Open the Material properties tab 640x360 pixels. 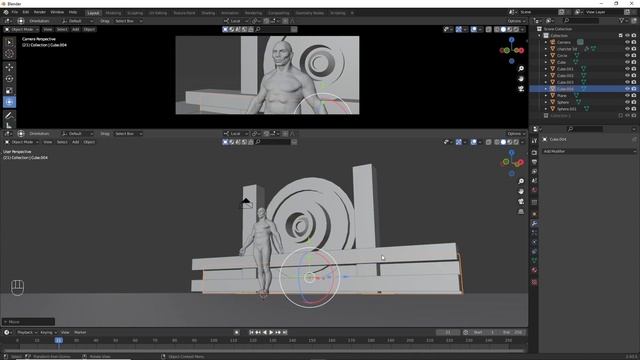(534, 270)
